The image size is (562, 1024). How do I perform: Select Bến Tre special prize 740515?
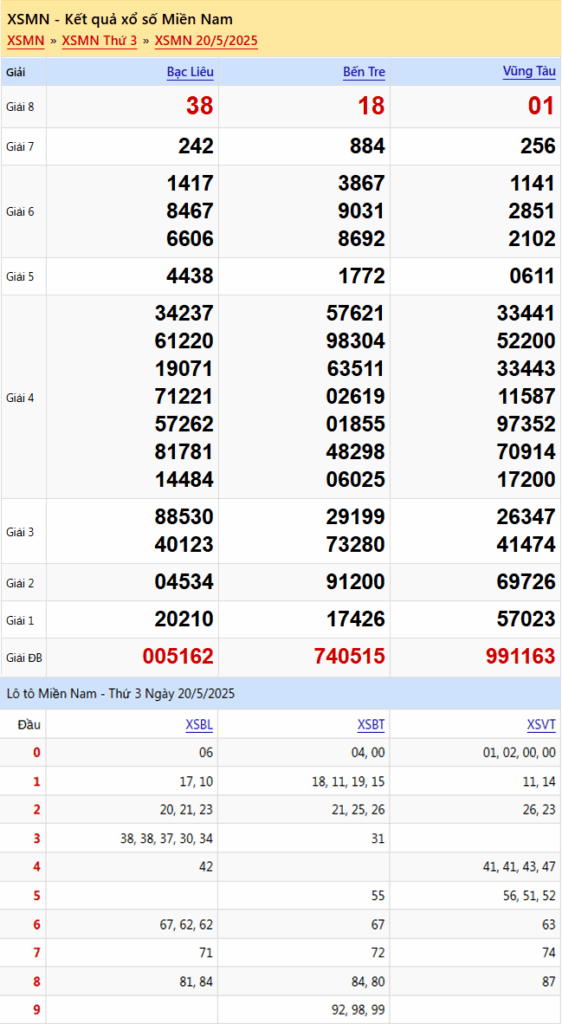pos(349,657)
